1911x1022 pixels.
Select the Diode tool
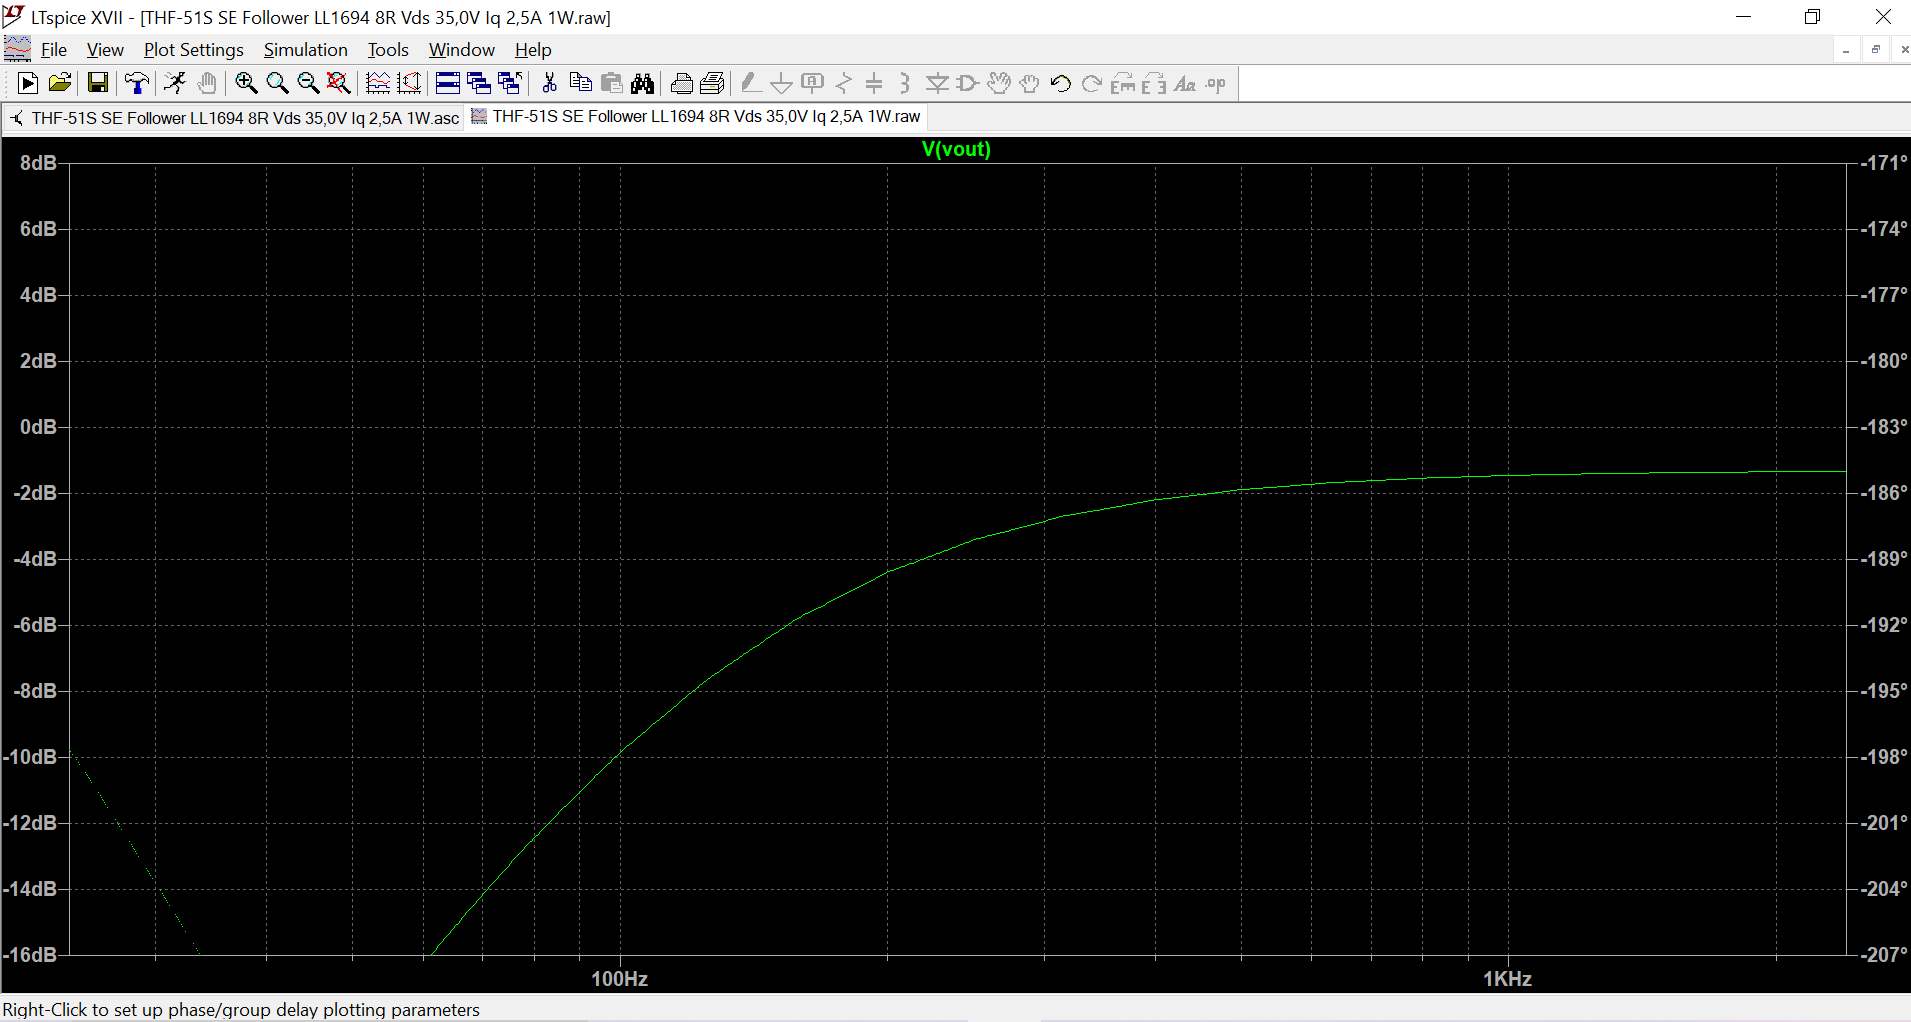[x=937, y=84]
